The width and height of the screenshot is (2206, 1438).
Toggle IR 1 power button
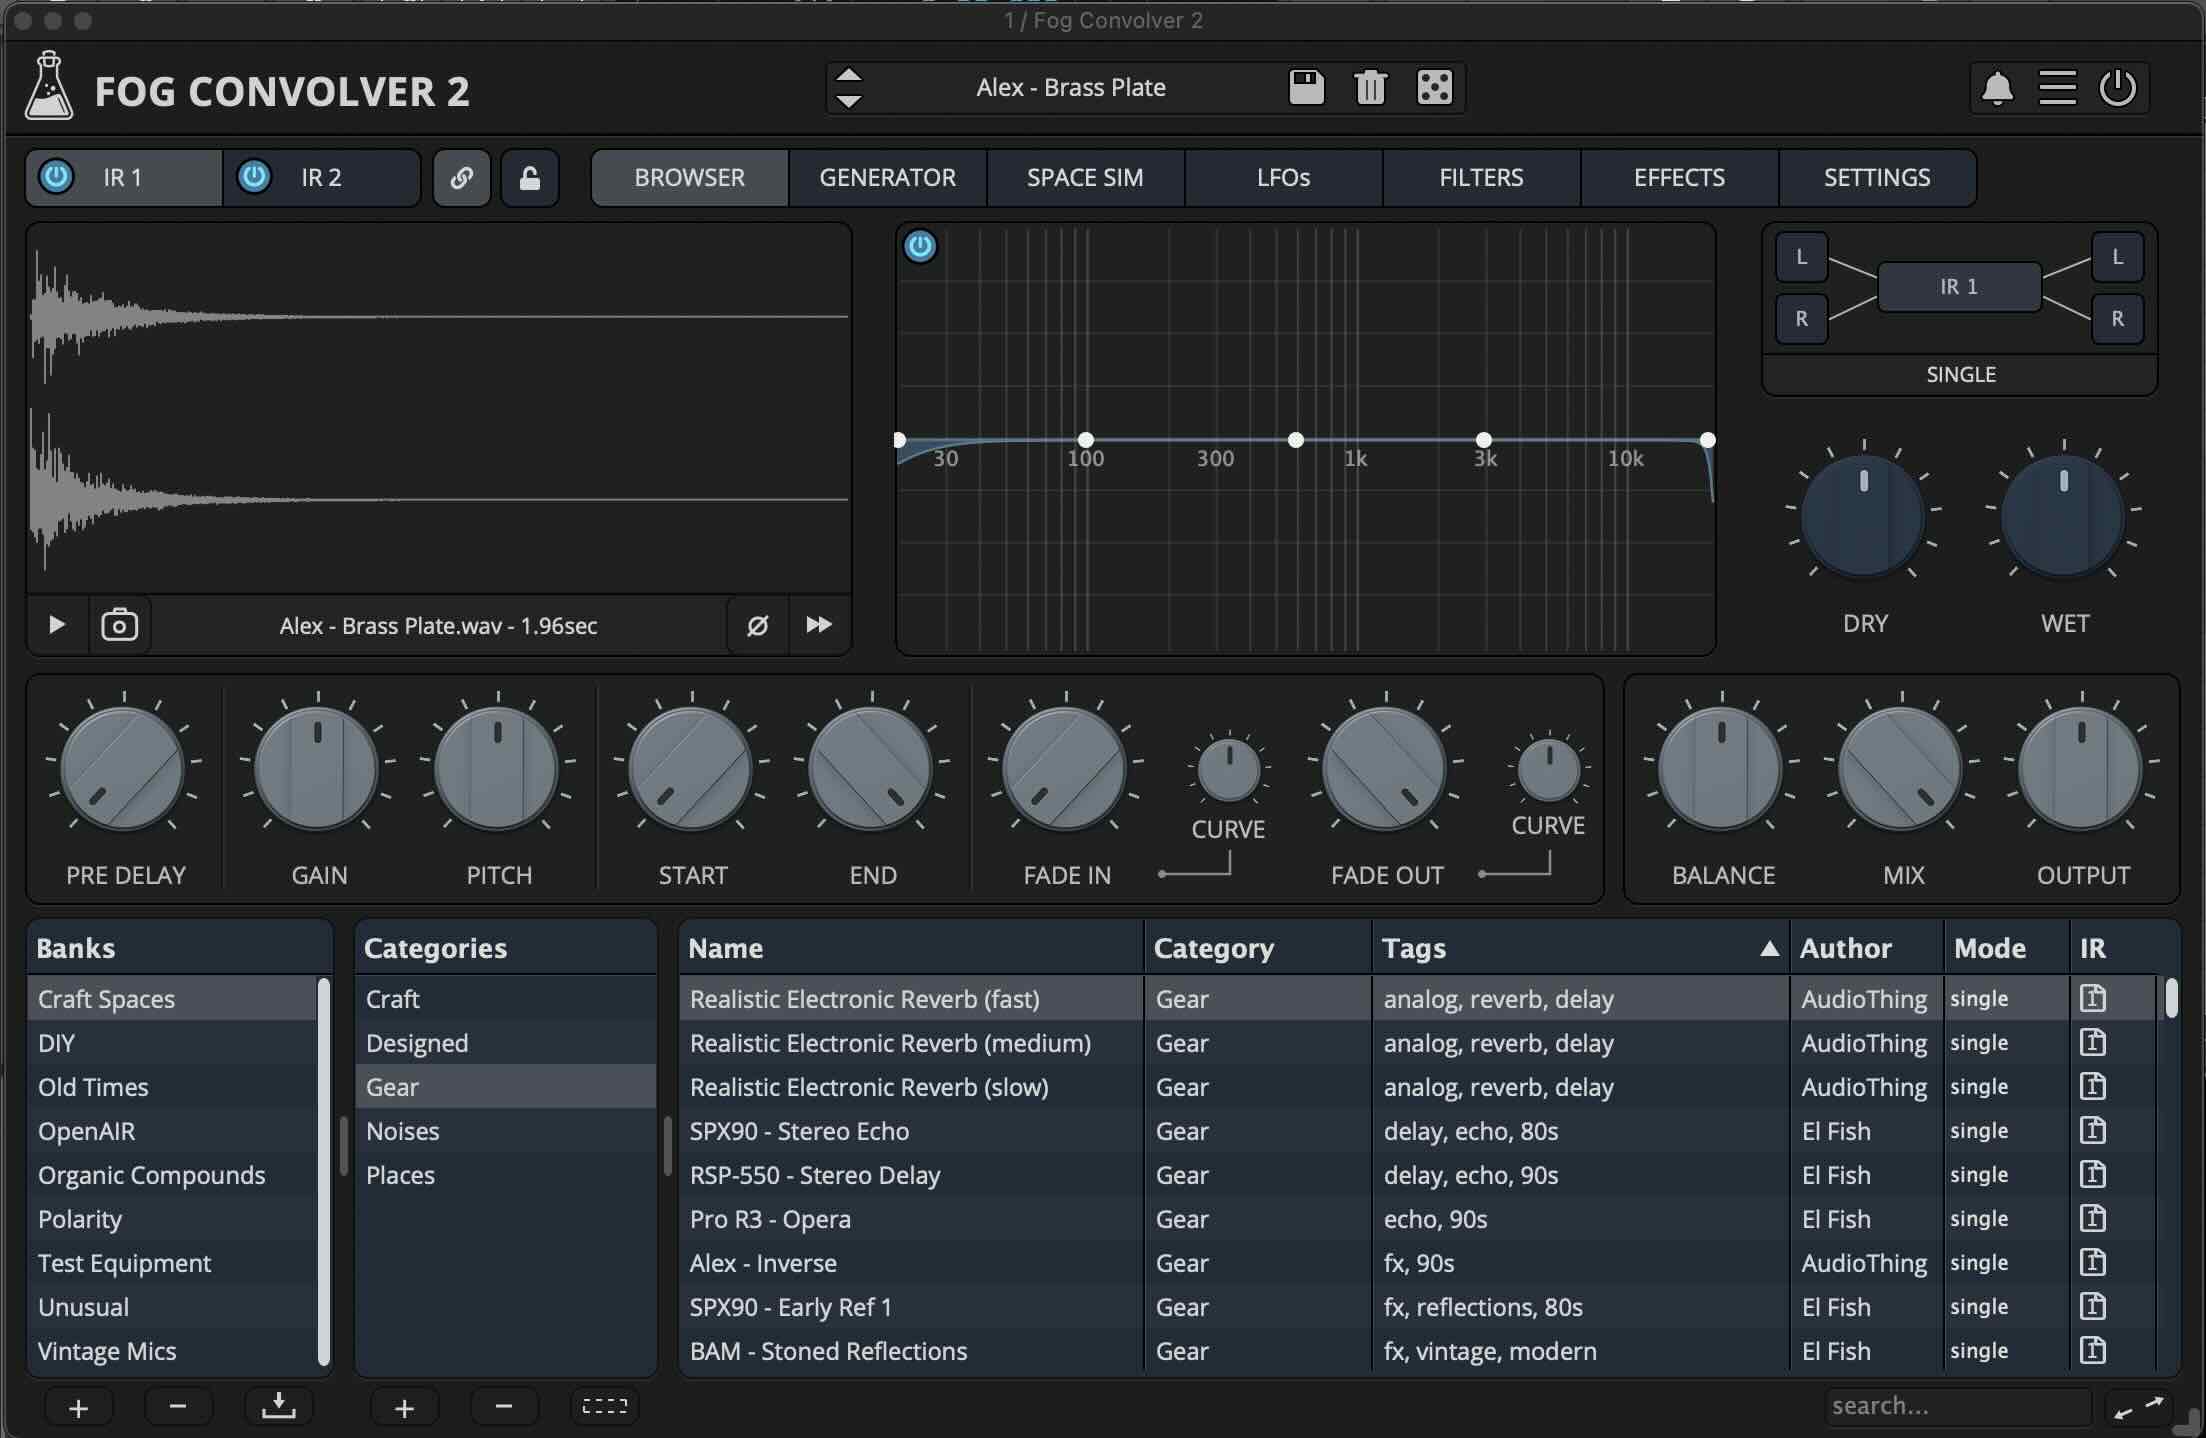pos(56,177)
